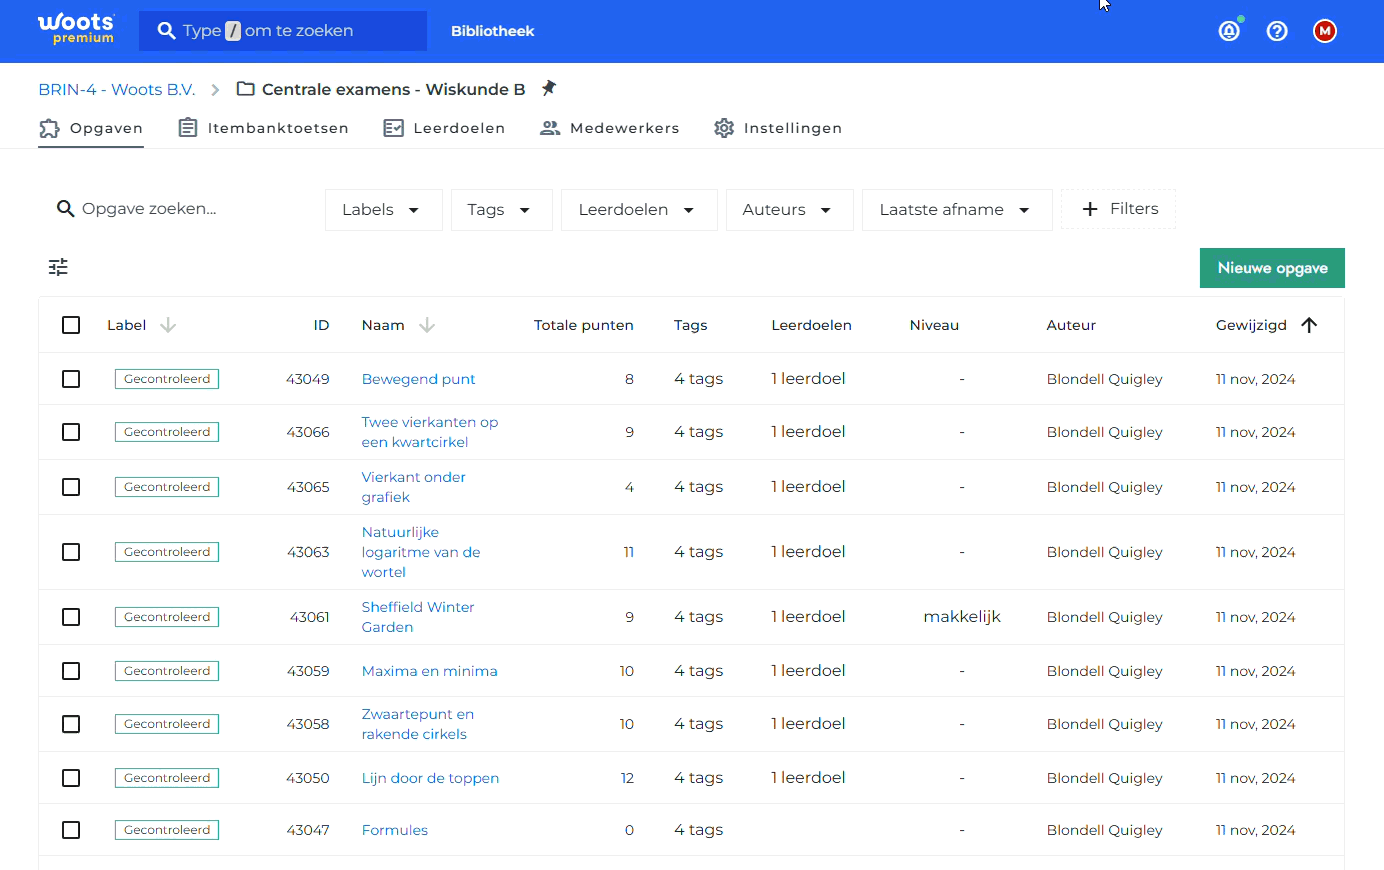The width and height of the screenshot is (1384, 870).
Task: Click the Woots premium logo
Action: pyautogui.click(x=76, y=28)
